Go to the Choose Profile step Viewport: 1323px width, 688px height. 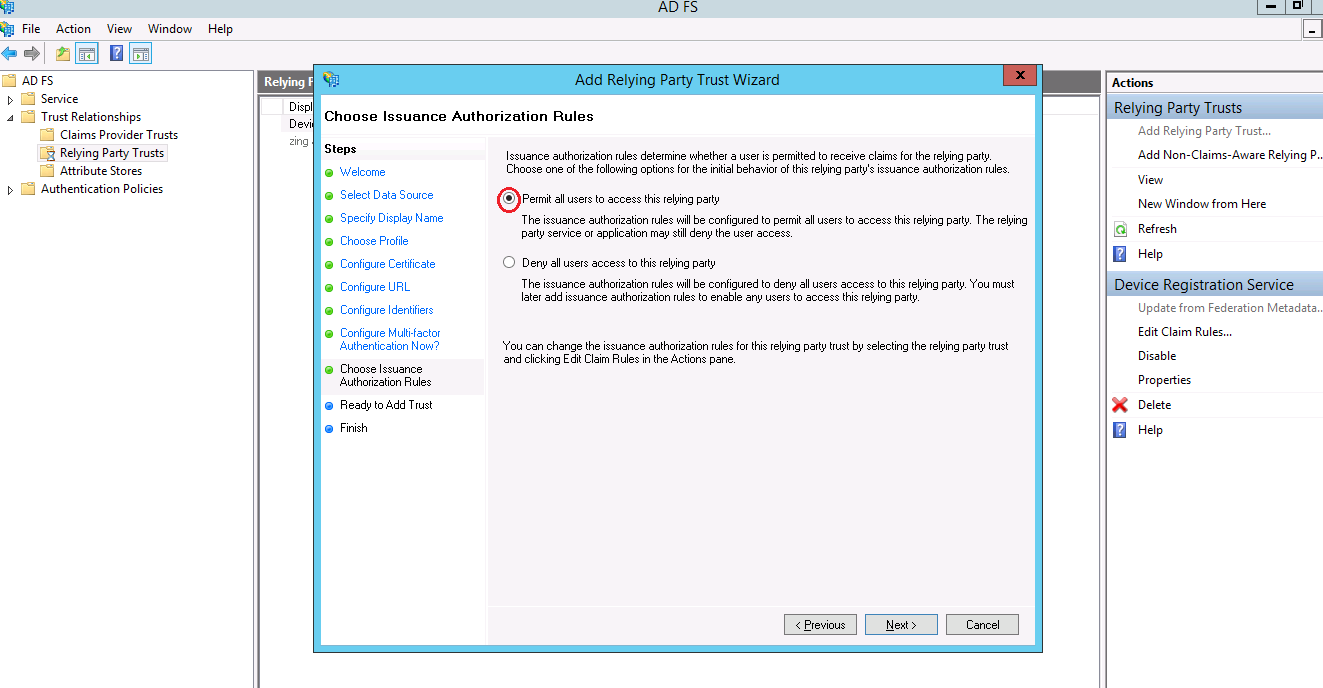click(374, 241)
